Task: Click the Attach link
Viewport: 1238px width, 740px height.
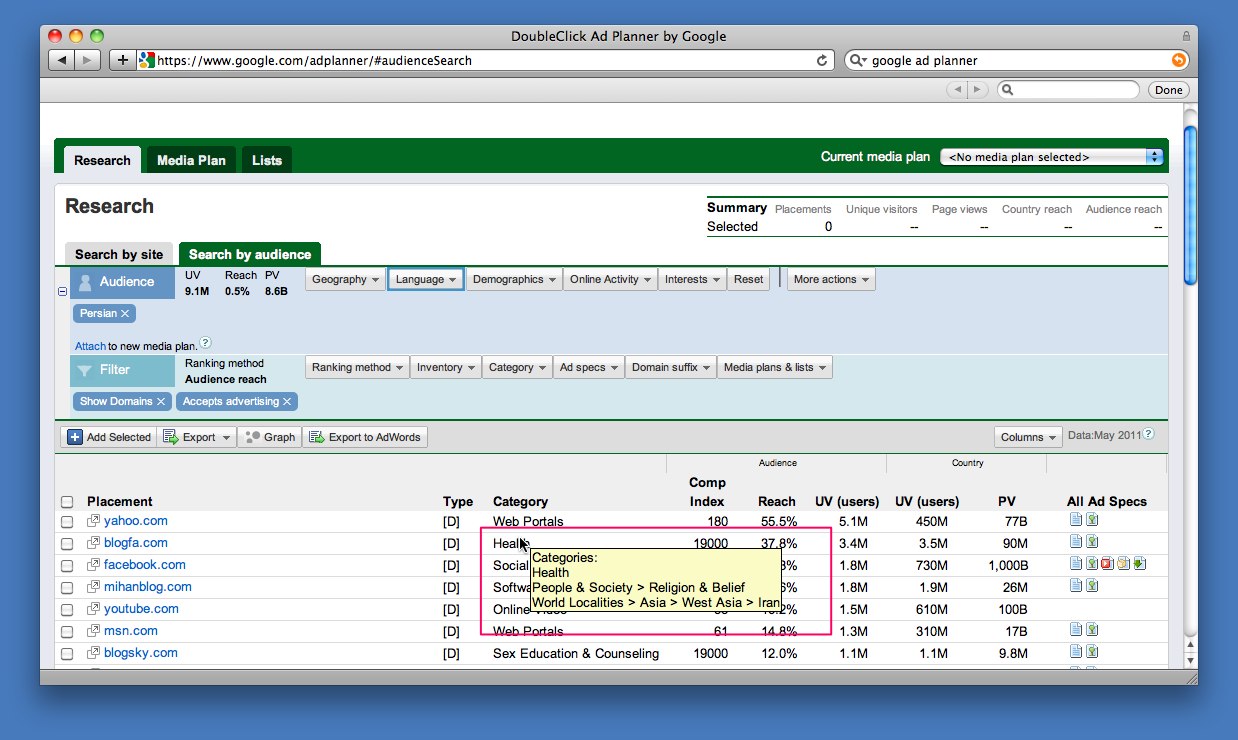Action: click(x=90, y=346)
